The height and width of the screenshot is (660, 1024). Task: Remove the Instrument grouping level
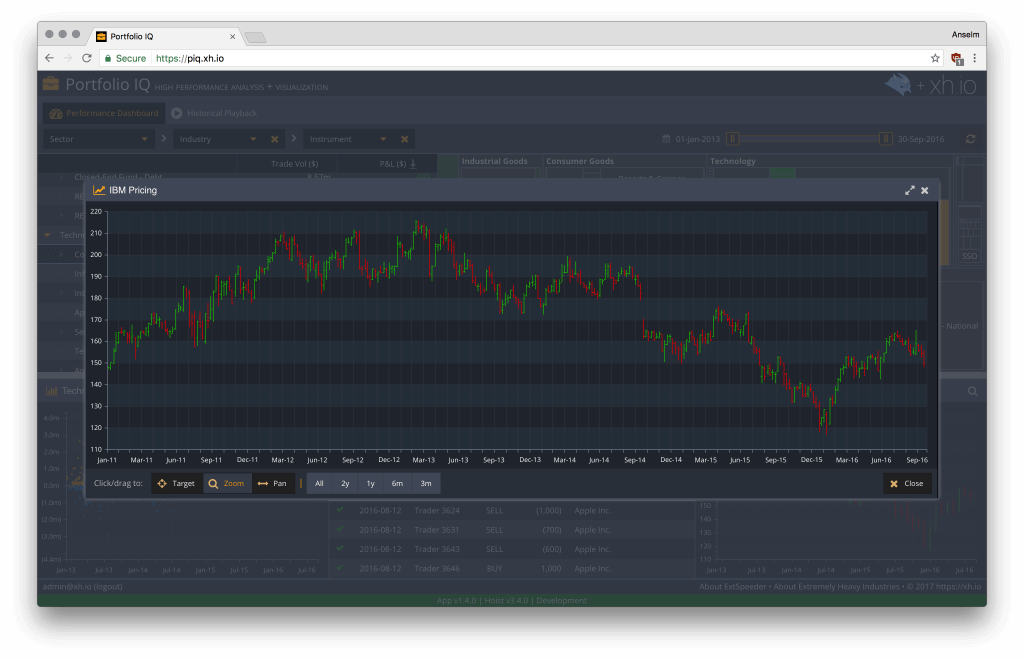tap(405, 139)
